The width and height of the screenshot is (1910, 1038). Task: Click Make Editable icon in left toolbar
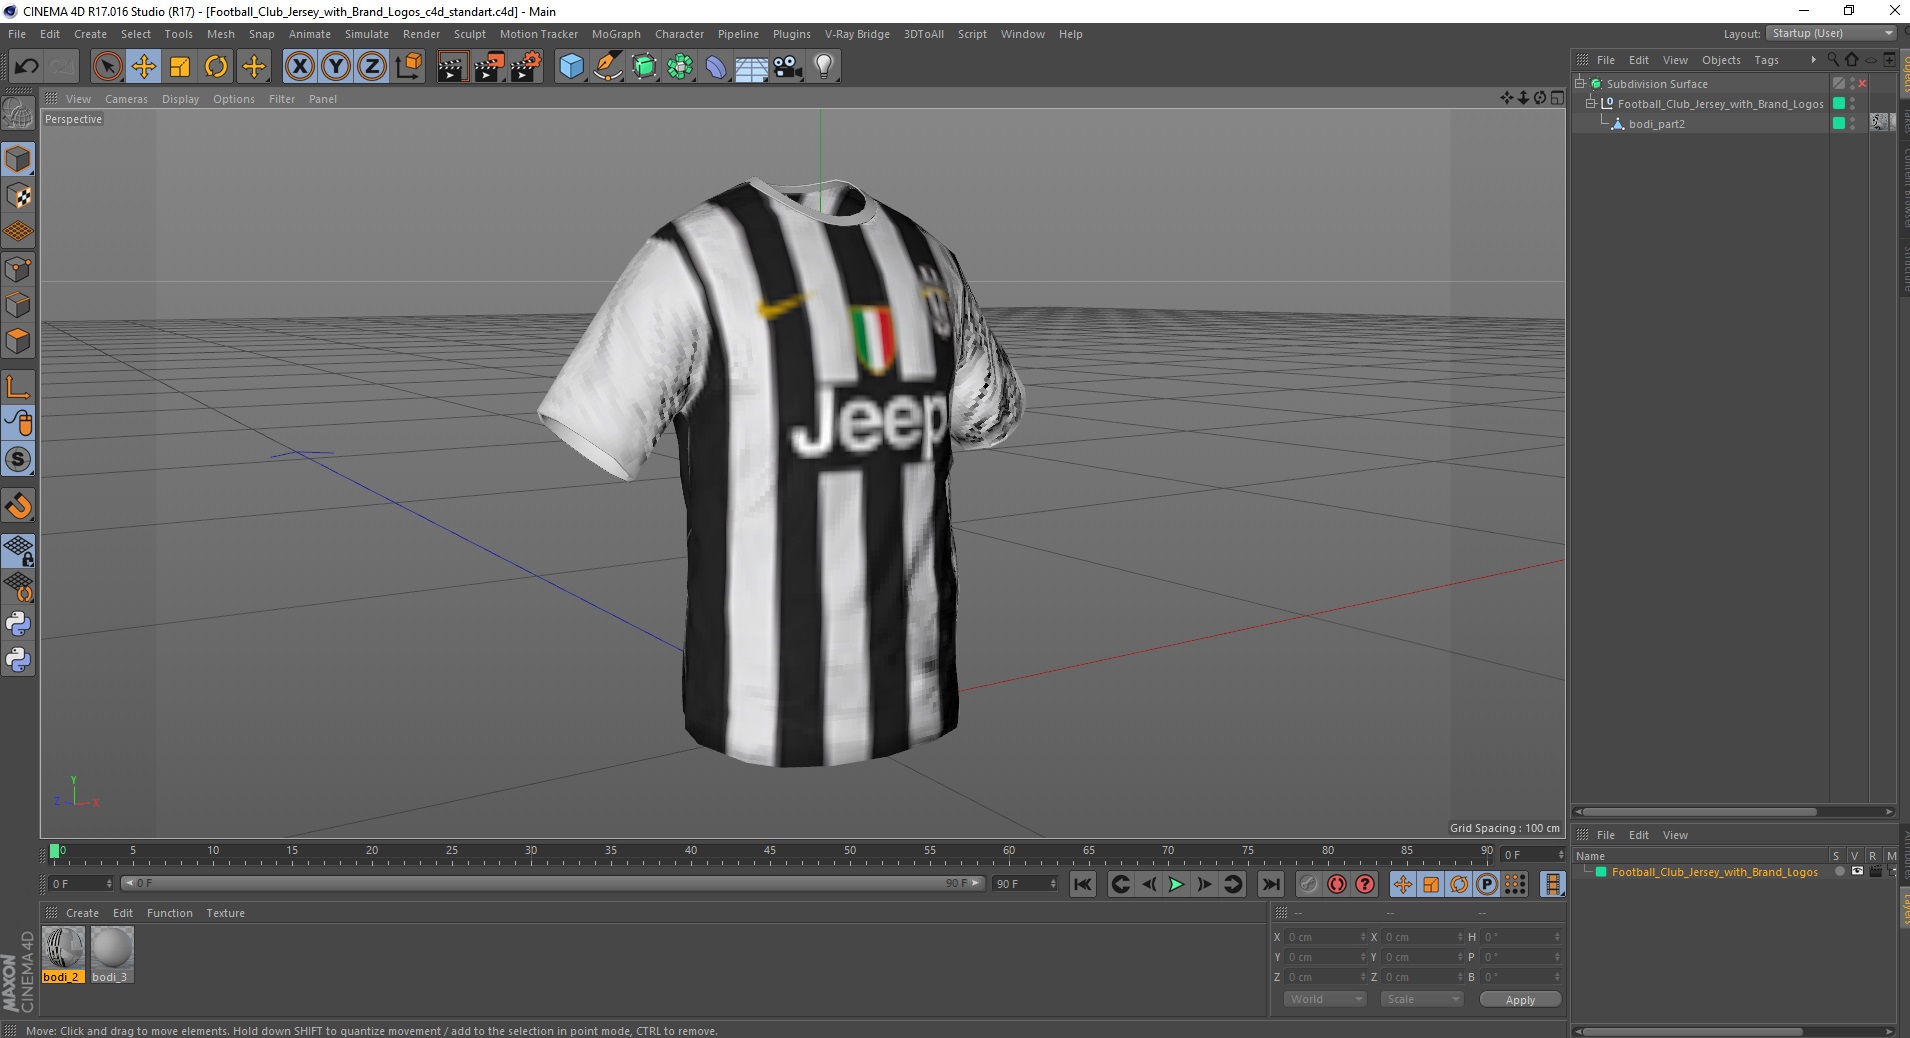click(18, 114)
